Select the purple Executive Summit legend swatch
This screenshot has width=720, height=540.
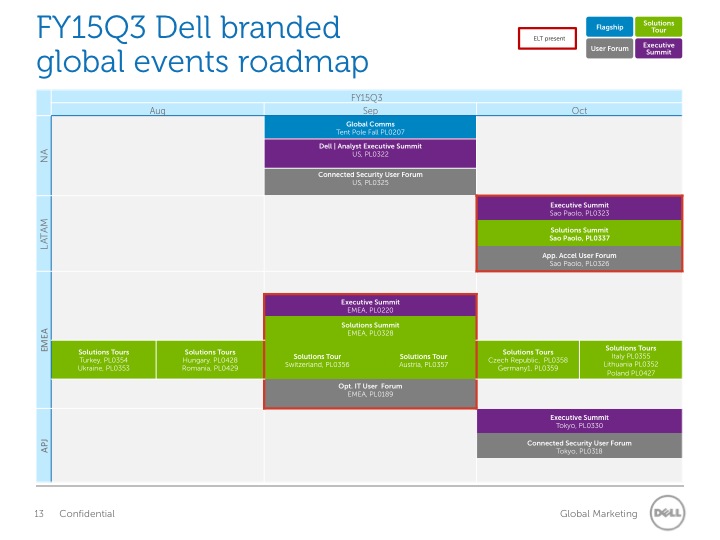tap(658, 48)
